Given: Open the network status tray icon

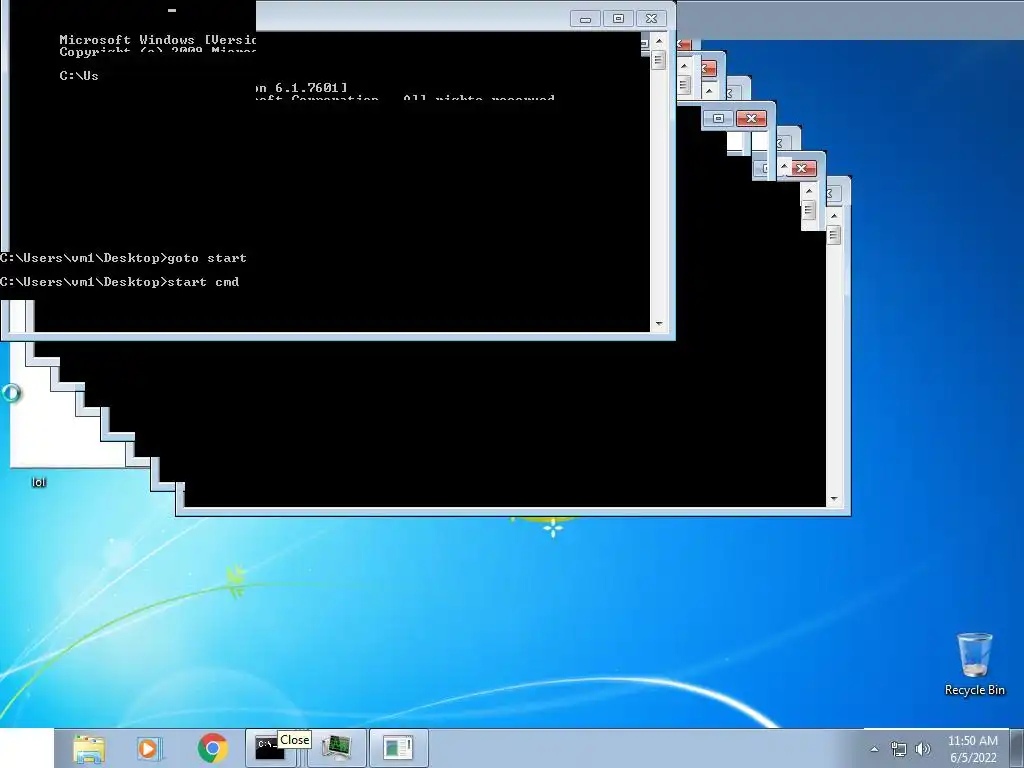Looking at the screenshot, I should (899, 749).
